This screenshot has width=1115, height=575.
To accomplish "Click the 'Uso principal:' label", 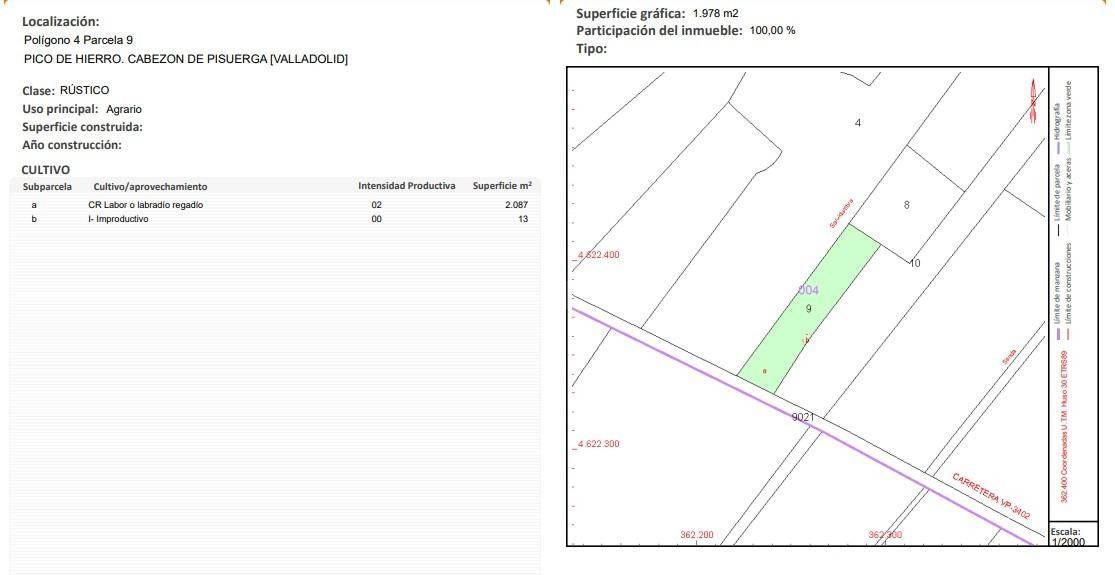I will point(60,109).
